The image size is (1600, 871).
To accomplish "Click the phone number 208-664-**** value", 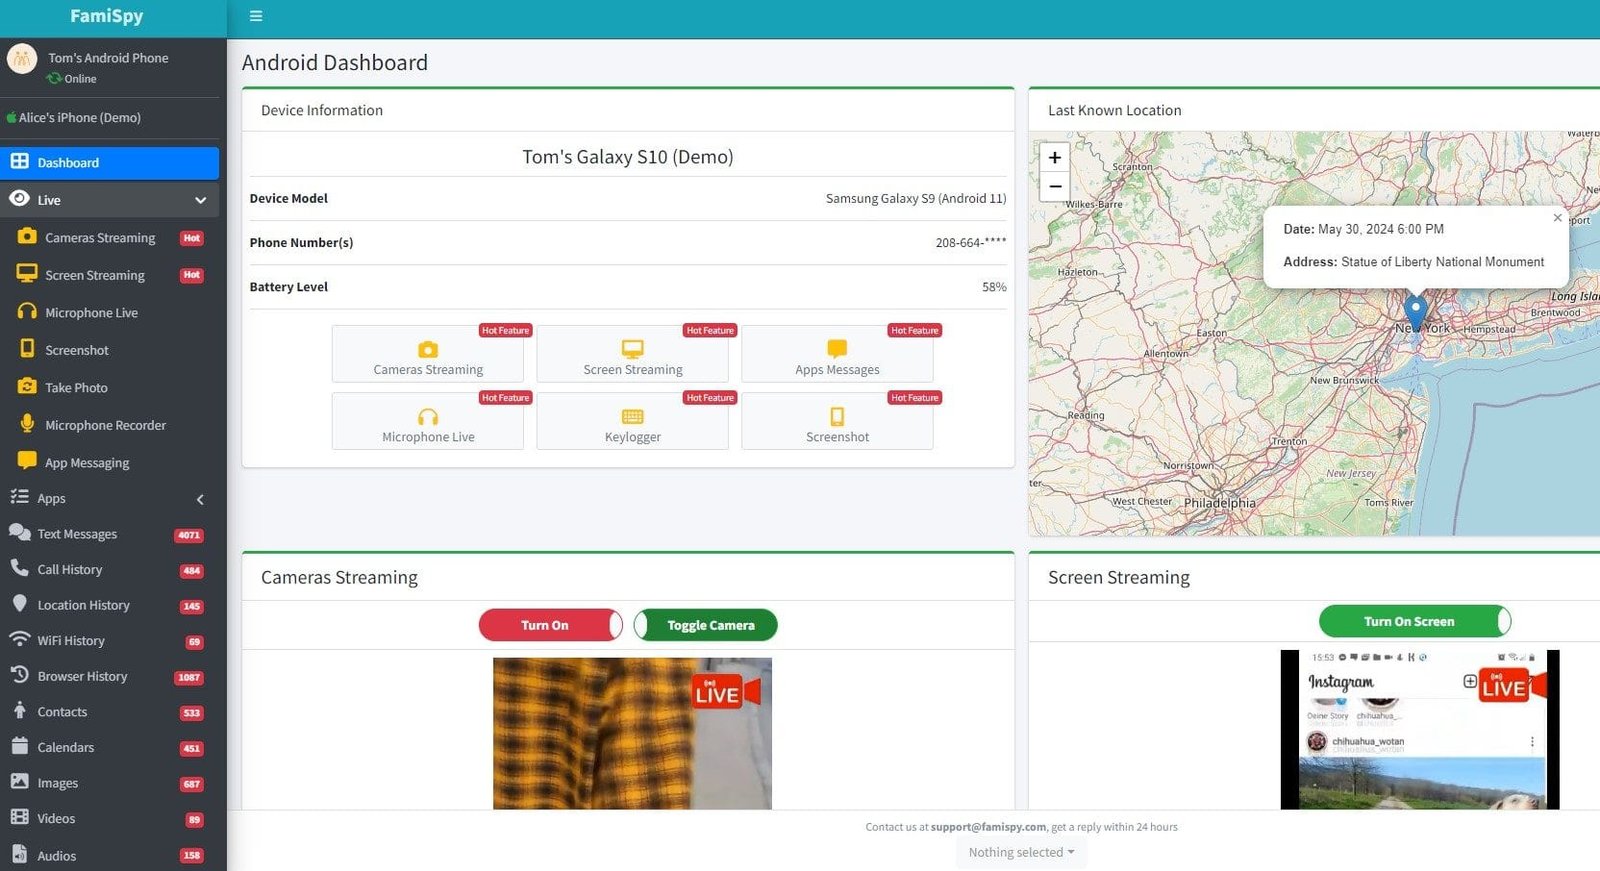I will [971, 243].
